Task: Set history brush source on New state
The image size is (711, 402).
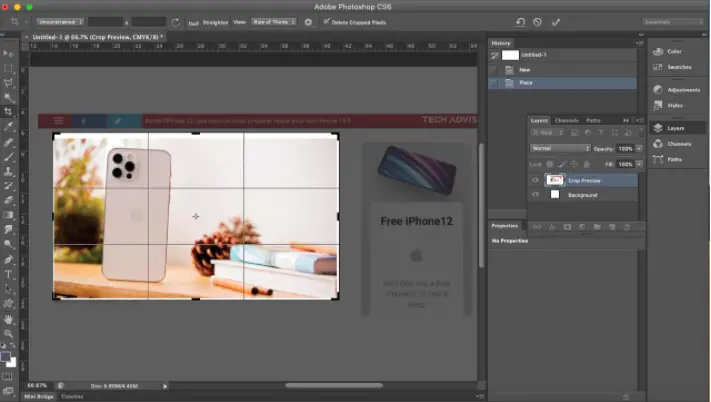Action: pyautogui.click(x=494, y=70)
